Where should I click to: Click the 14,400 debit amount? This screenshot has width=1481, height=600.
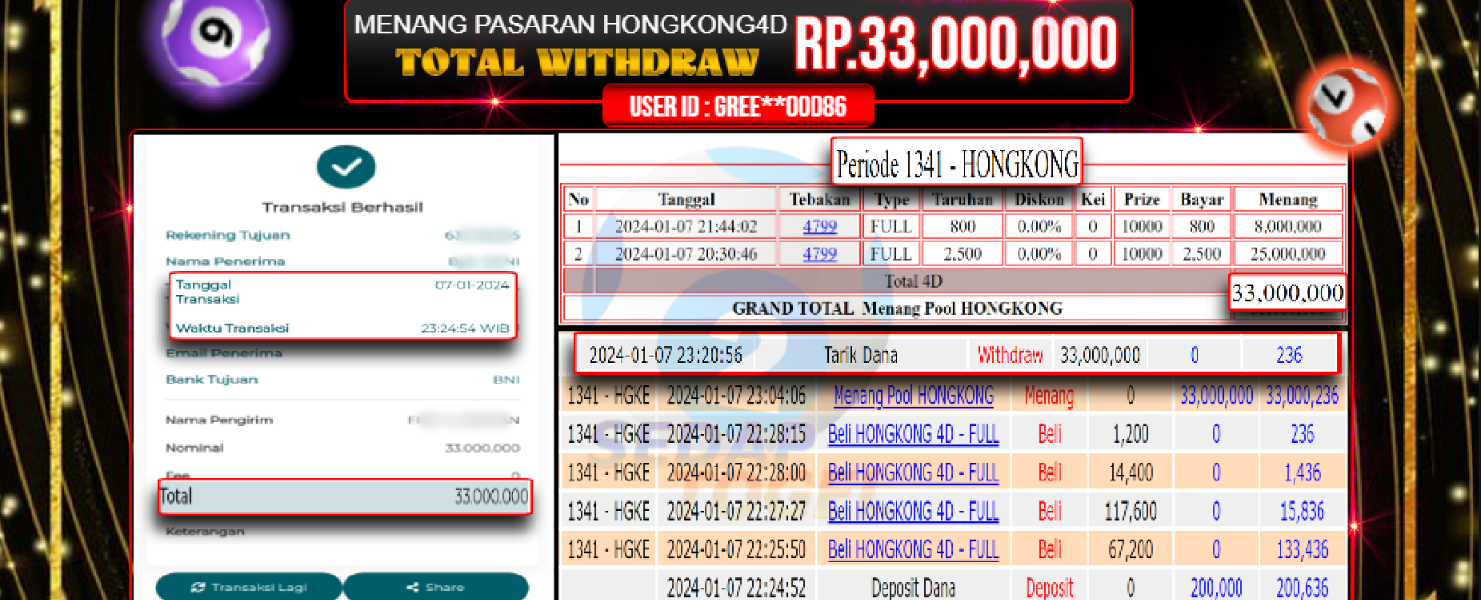pos(1130,472)
